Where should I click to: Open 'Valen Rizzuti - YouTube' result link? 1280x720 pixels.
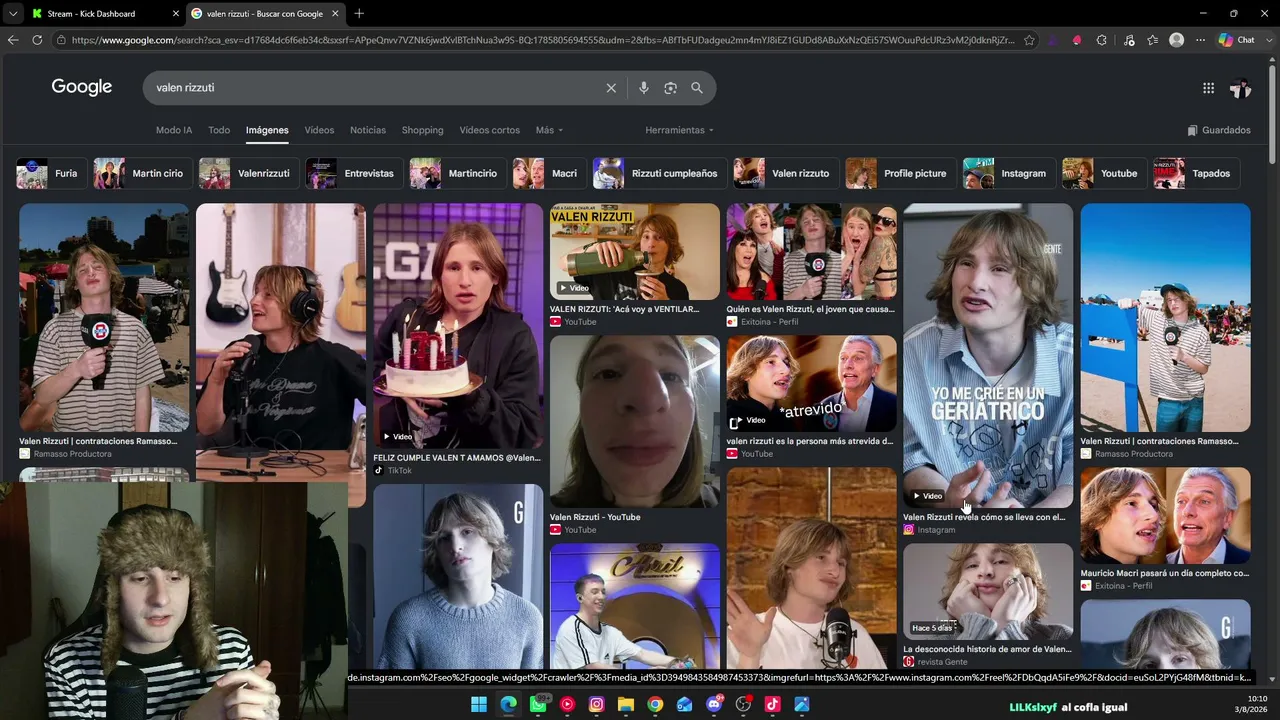(x=595, y=517)
